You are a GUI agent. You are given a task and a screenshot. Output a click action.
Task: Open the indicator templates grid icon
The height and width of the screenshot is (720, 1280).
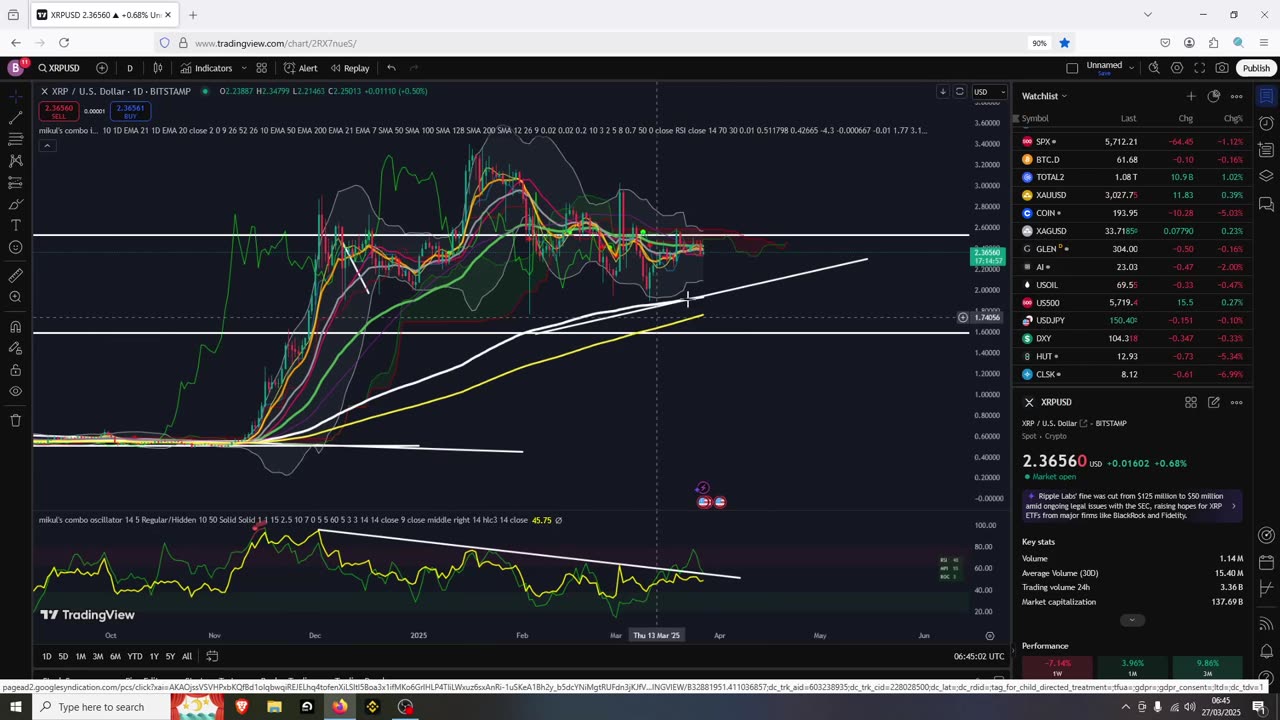point(261,68)
